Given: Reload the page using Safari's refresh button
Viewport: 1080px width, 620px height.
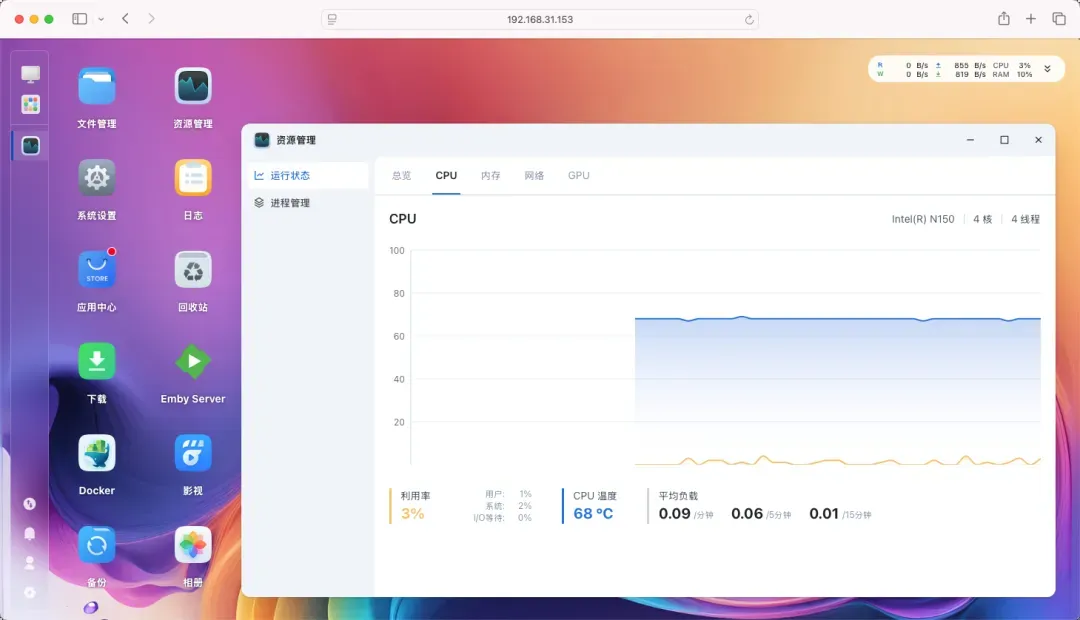Looking at the screenshot, I should 749,19.
